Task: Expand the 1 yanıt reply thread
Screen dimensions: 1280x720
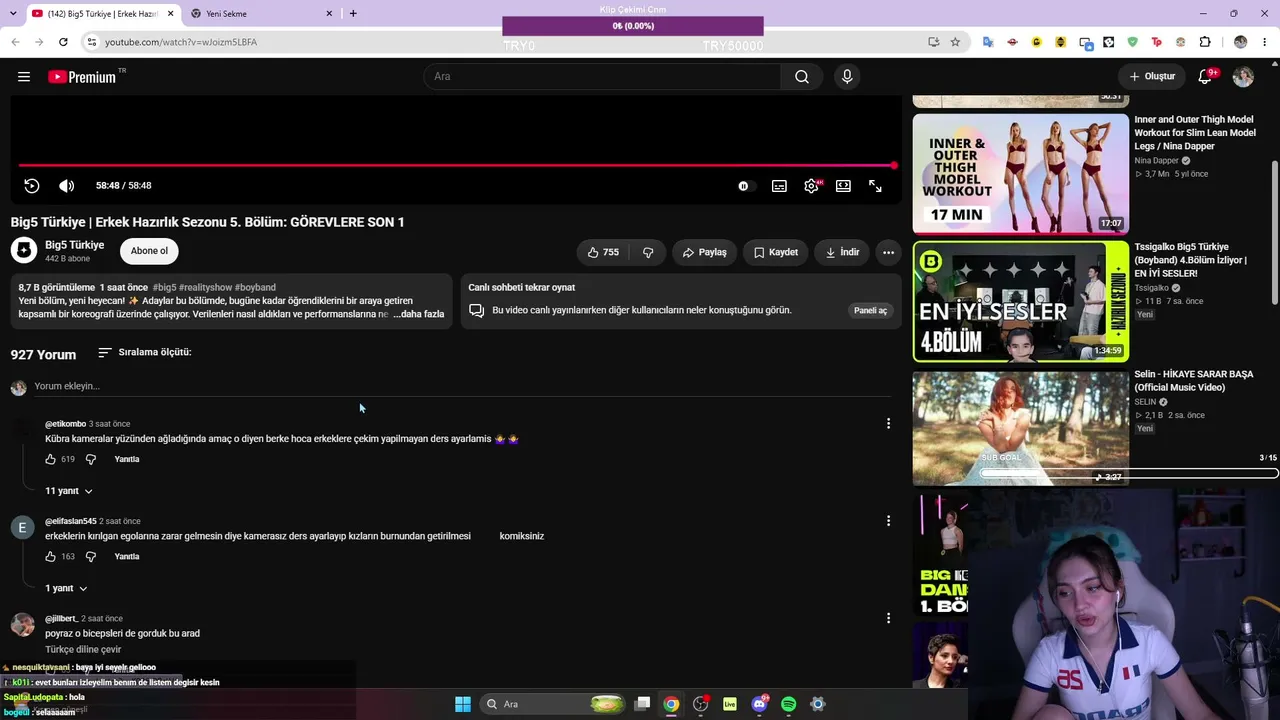Action: coord(65,588)
